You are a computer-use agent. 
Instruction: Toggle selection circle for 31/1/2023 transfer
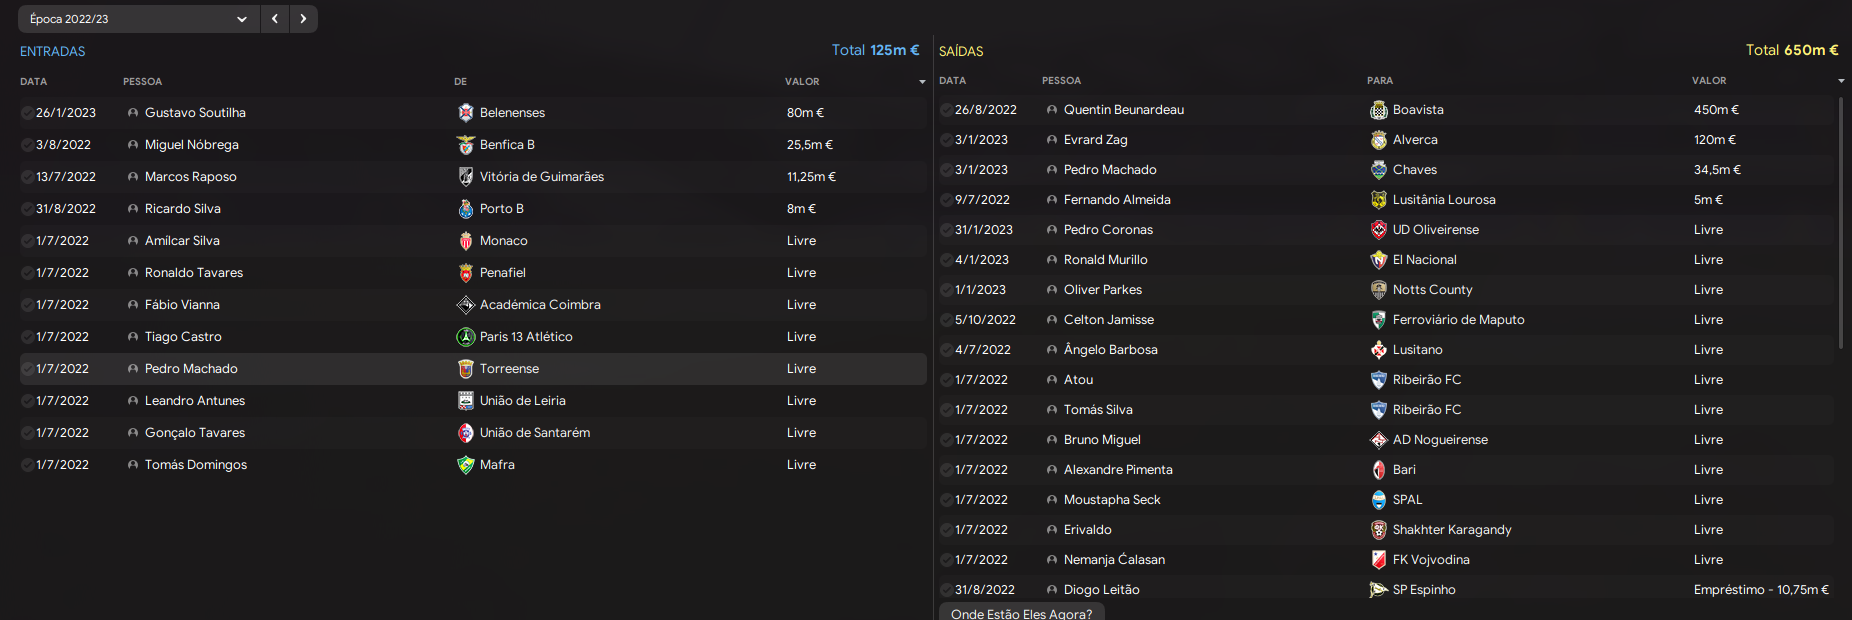(946, 230)
